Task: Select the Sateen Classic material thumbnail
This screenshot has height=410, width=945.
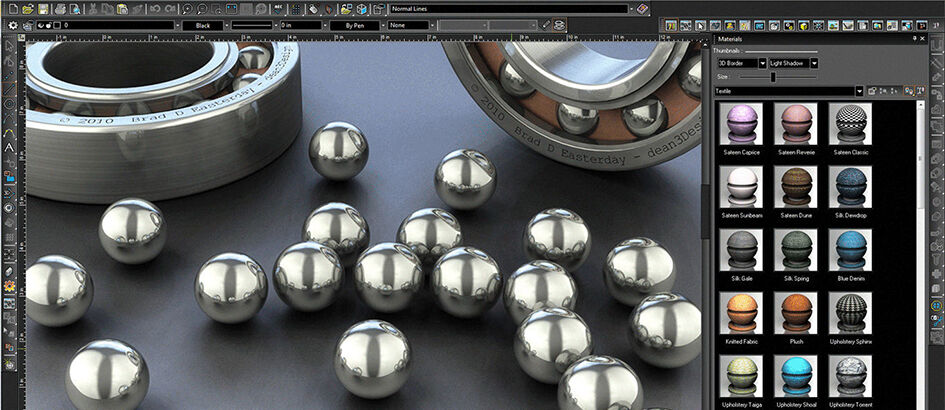Action: [850, 123]
